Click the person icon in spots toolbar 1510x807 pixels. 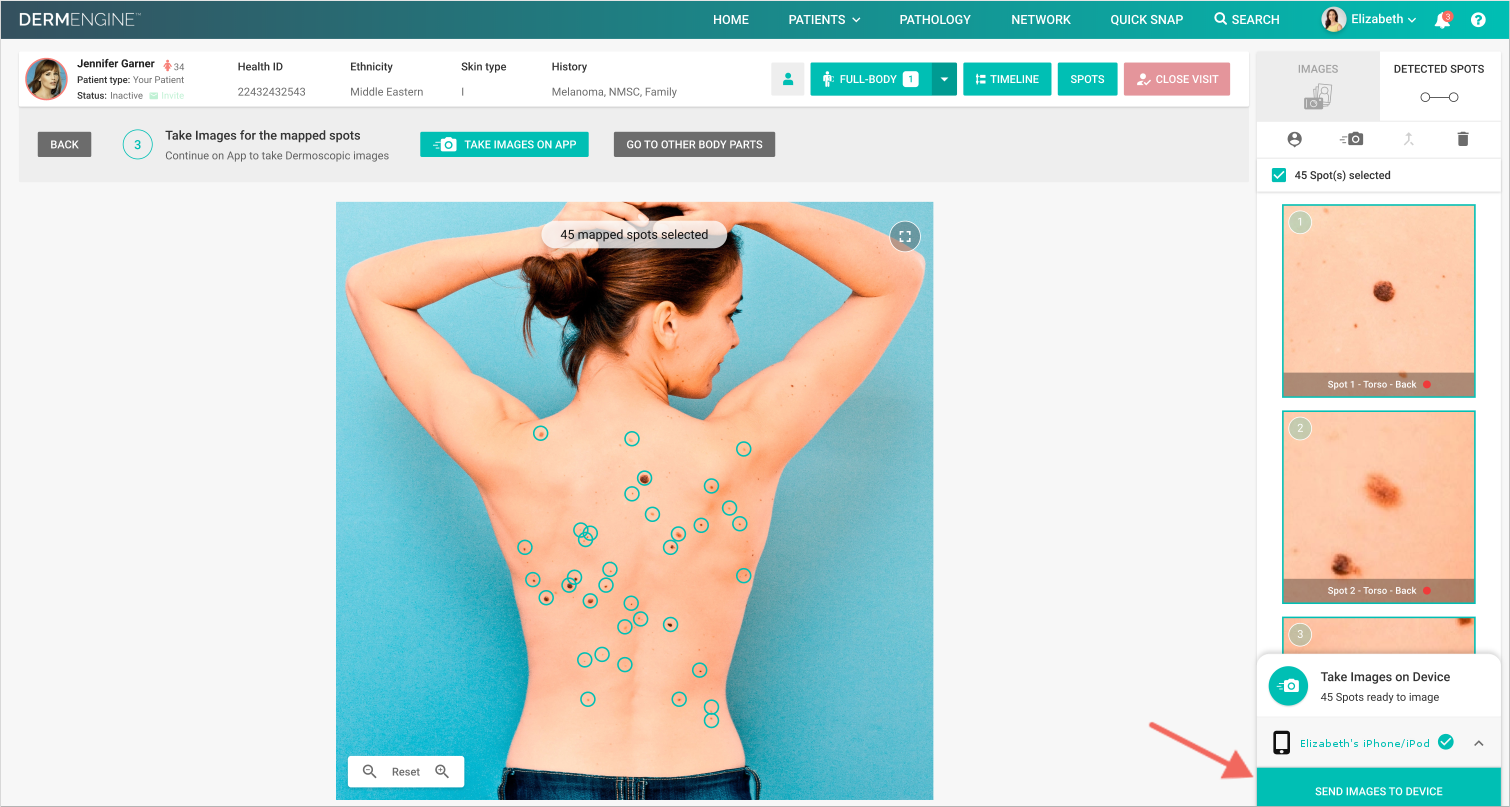[x=1295, y=139]
